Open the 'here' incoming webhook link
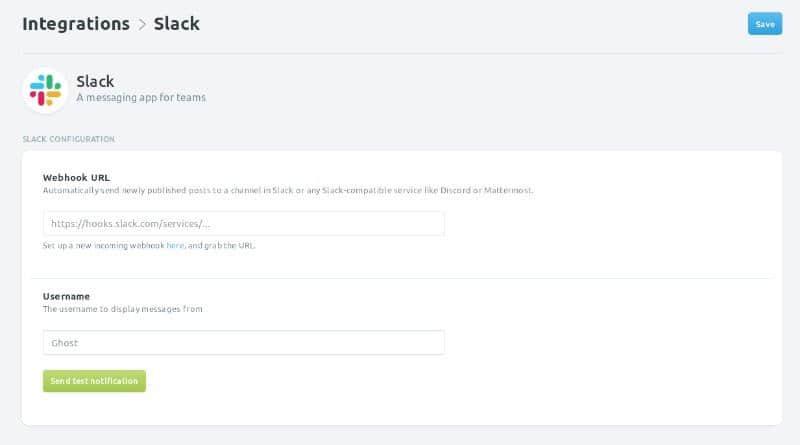The image size is (800, 445). pos(174,245)
